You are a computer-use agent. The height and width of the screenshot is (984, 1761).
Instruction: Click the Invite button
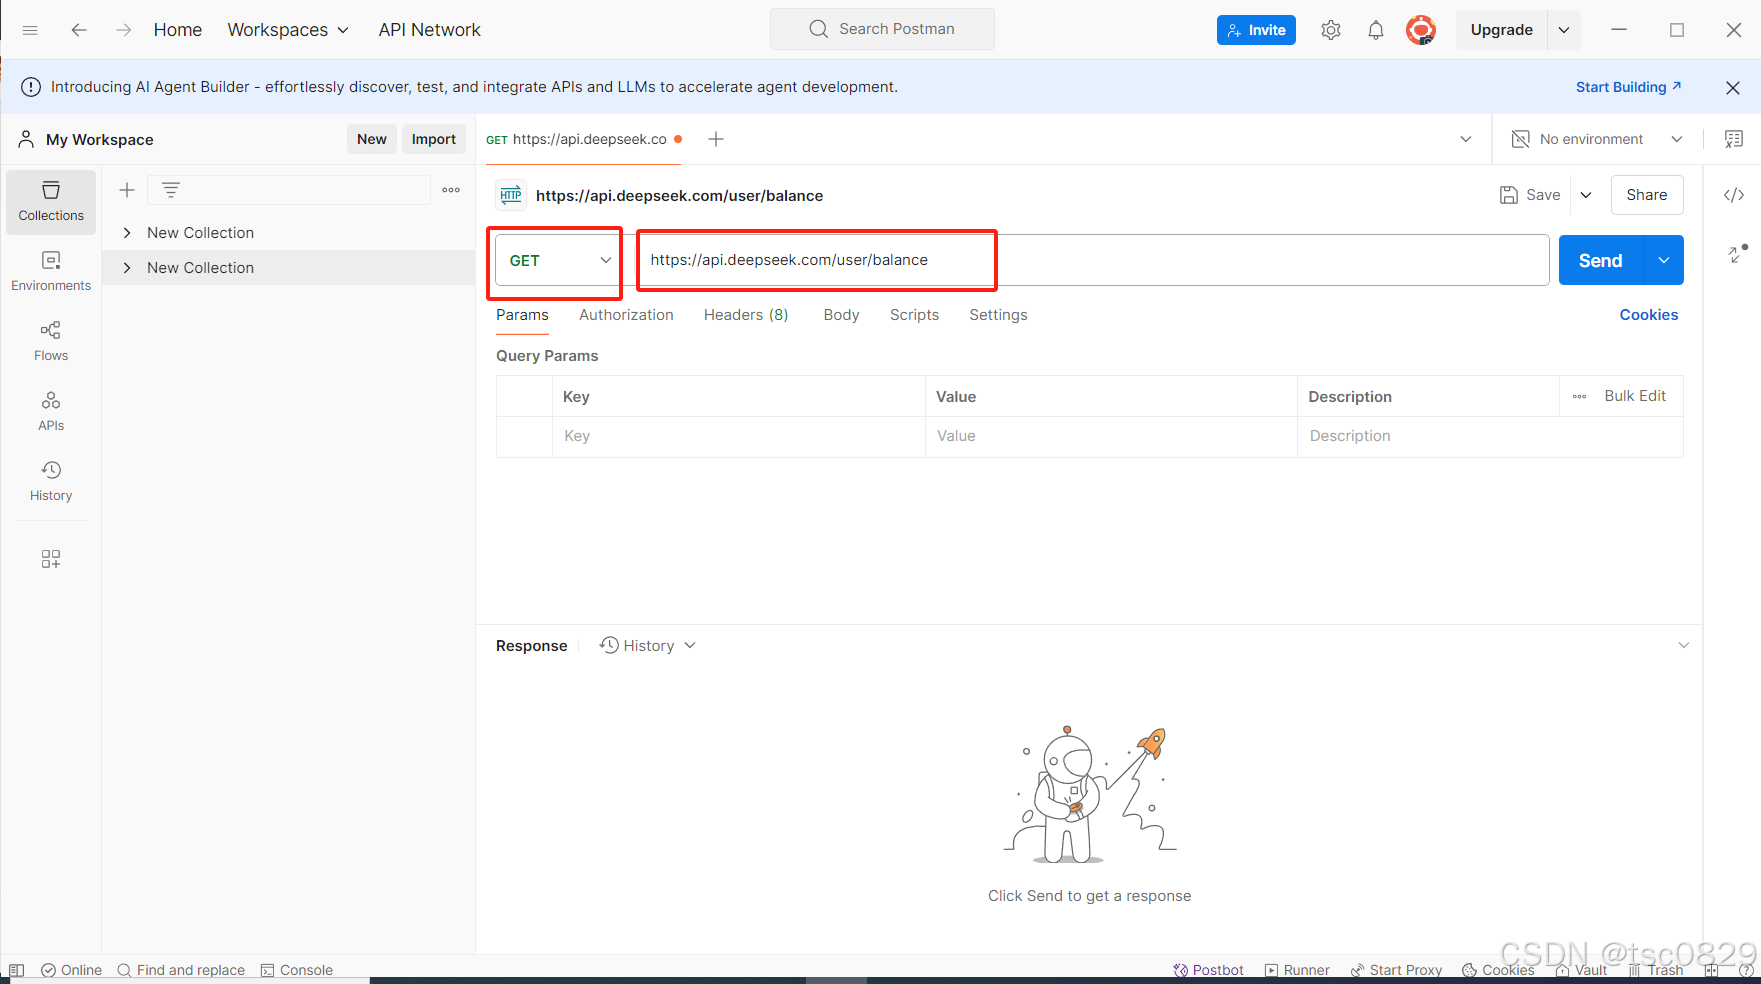1256,30
